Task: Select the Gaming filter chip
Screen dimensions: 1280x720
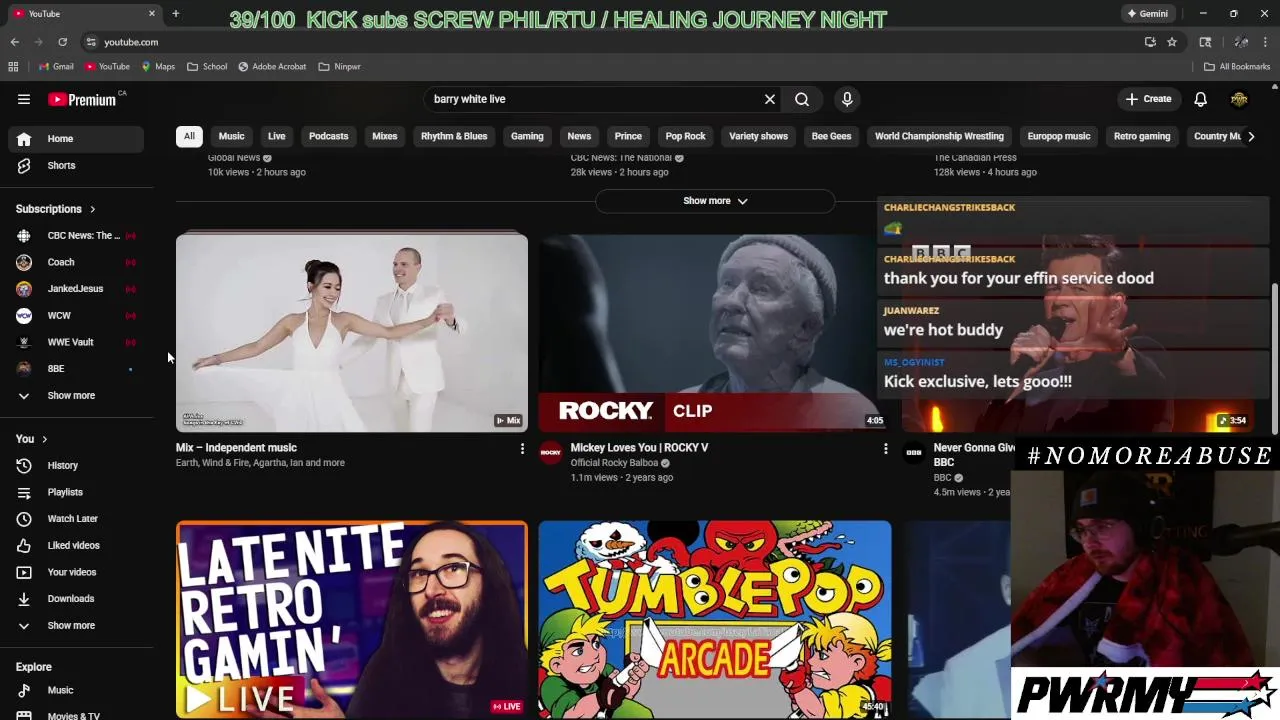Action: [527, 136]
